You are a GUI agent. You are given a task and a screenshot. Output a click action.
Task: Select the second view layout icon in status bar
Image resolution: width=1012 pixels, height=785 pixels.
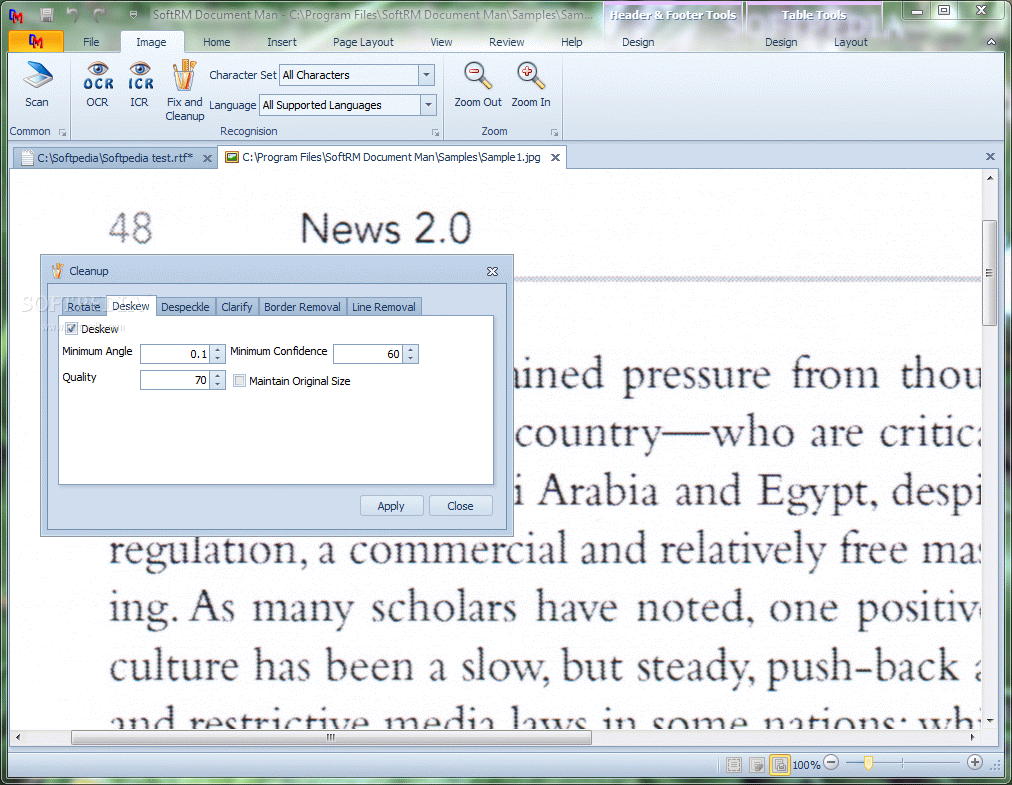(x=757, y=765)
